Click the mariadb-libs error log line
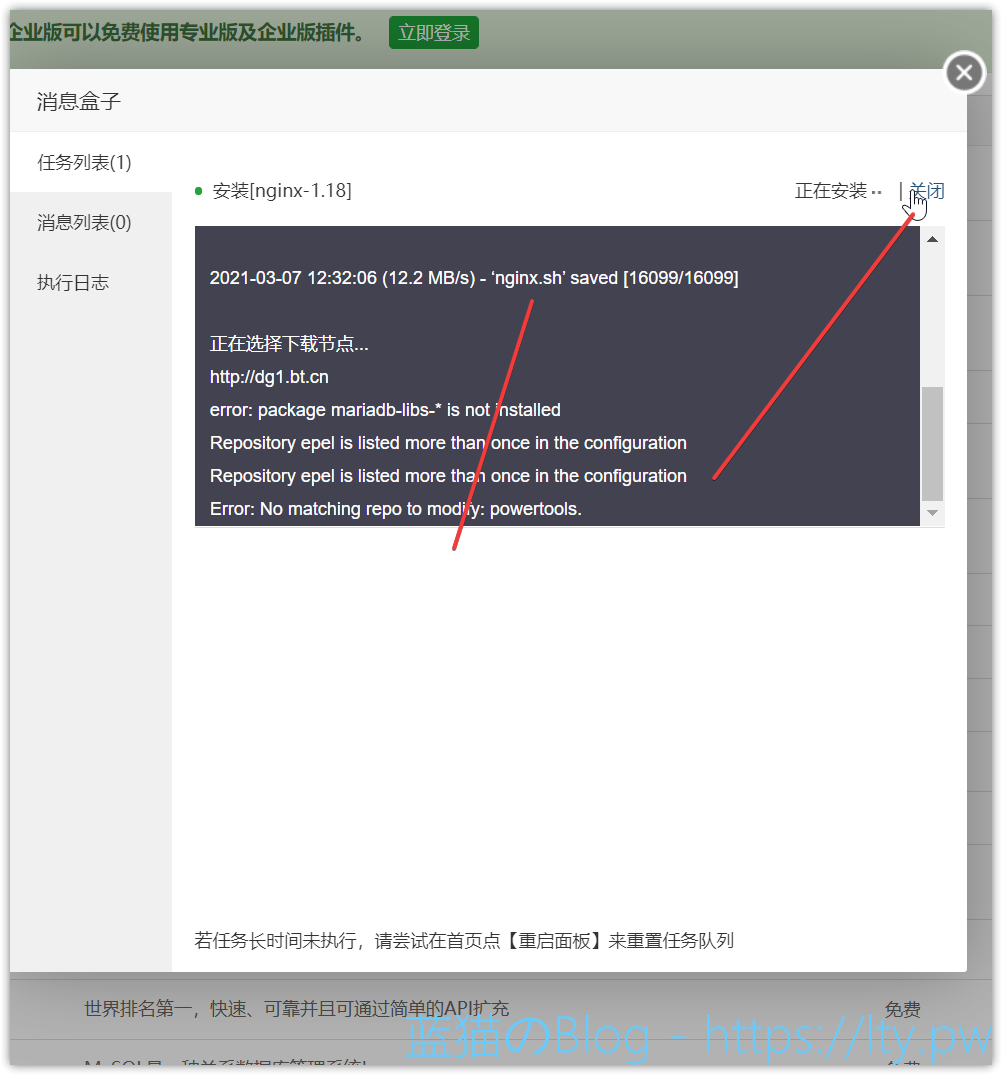 pos(385,410)
